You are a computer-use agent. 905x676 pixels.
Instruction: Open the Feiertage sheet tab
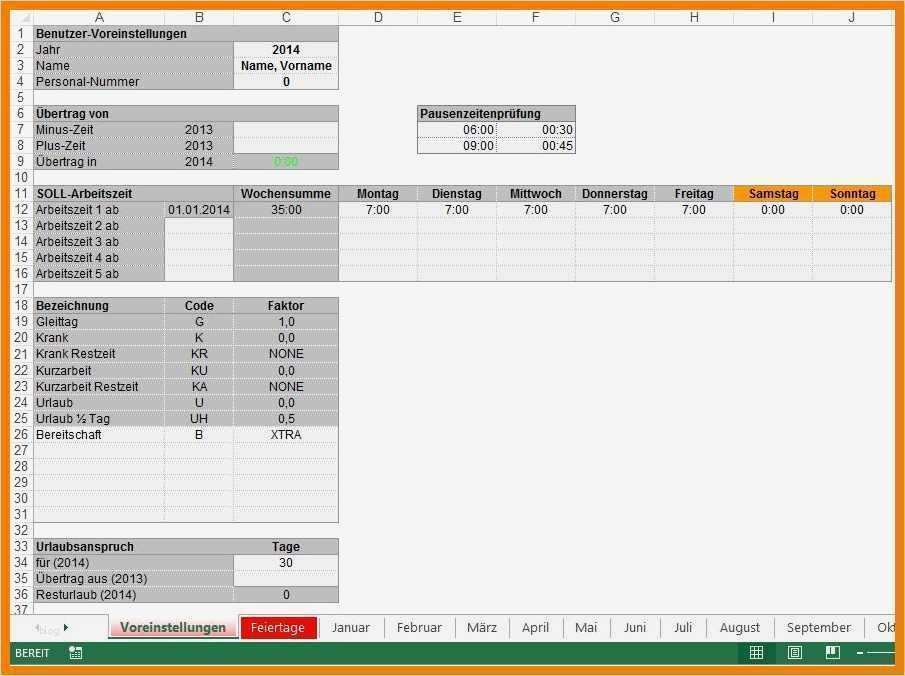pos(278,628)
